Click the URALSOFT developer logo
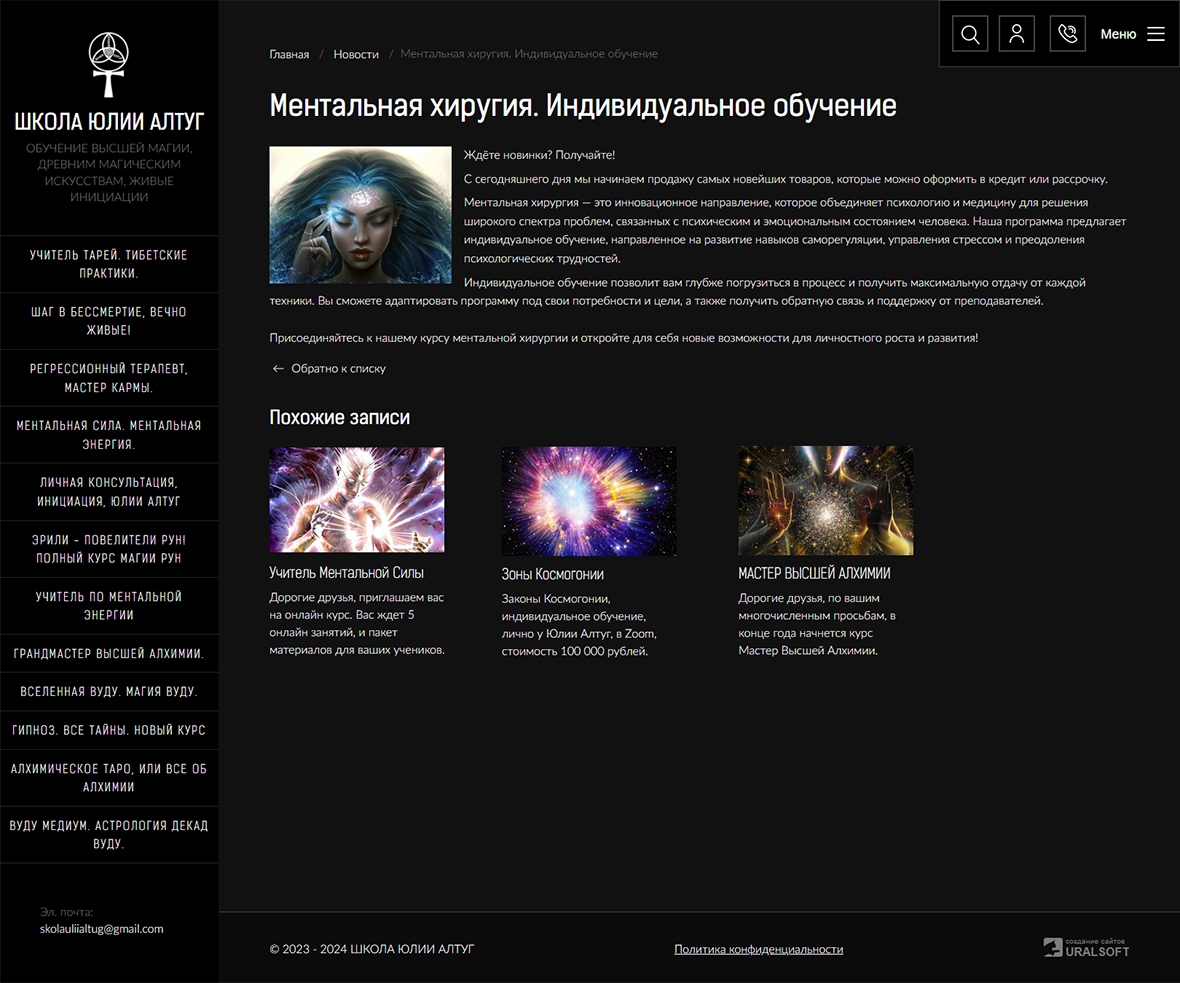Viewport: 1180px width, 983px height. pos(1086,947)
